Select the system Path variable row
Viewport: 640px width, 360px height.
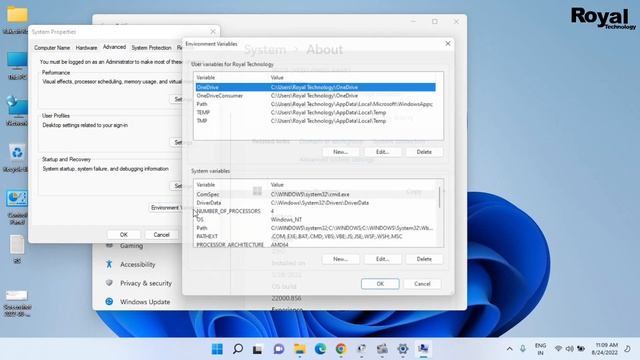pos(316,228)
